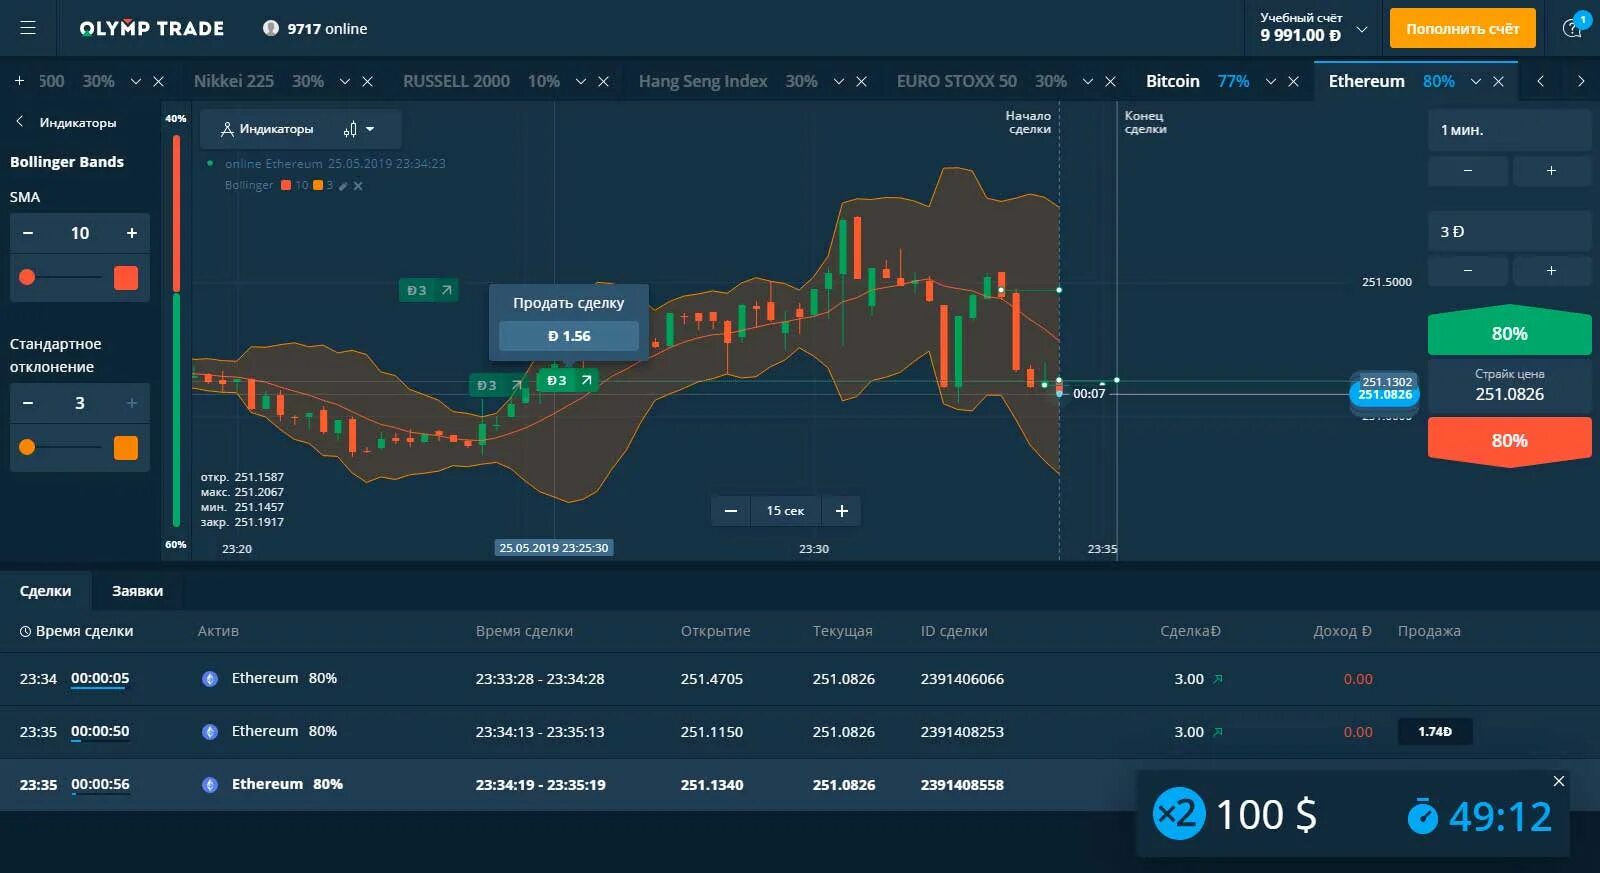Increase the trade duration time
The image size is (1600, 873).
coord(1551,170)
